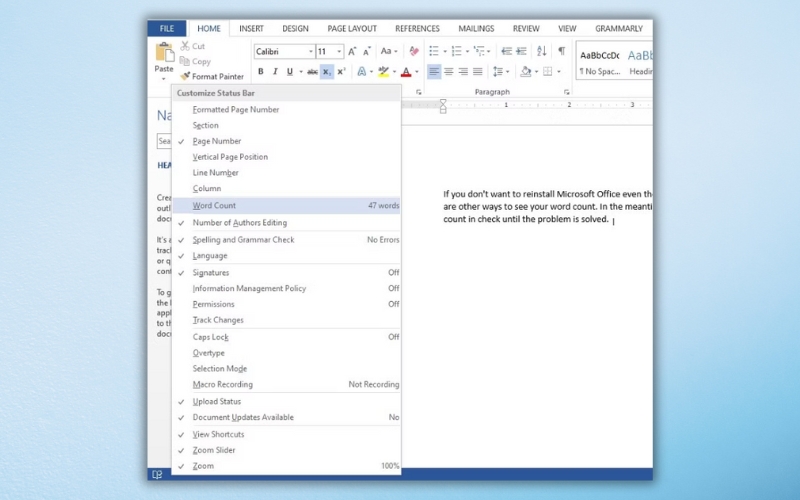The image size is (800, 500).
Task: Cut the selection with scissors icon
Action: click(192, 46)
